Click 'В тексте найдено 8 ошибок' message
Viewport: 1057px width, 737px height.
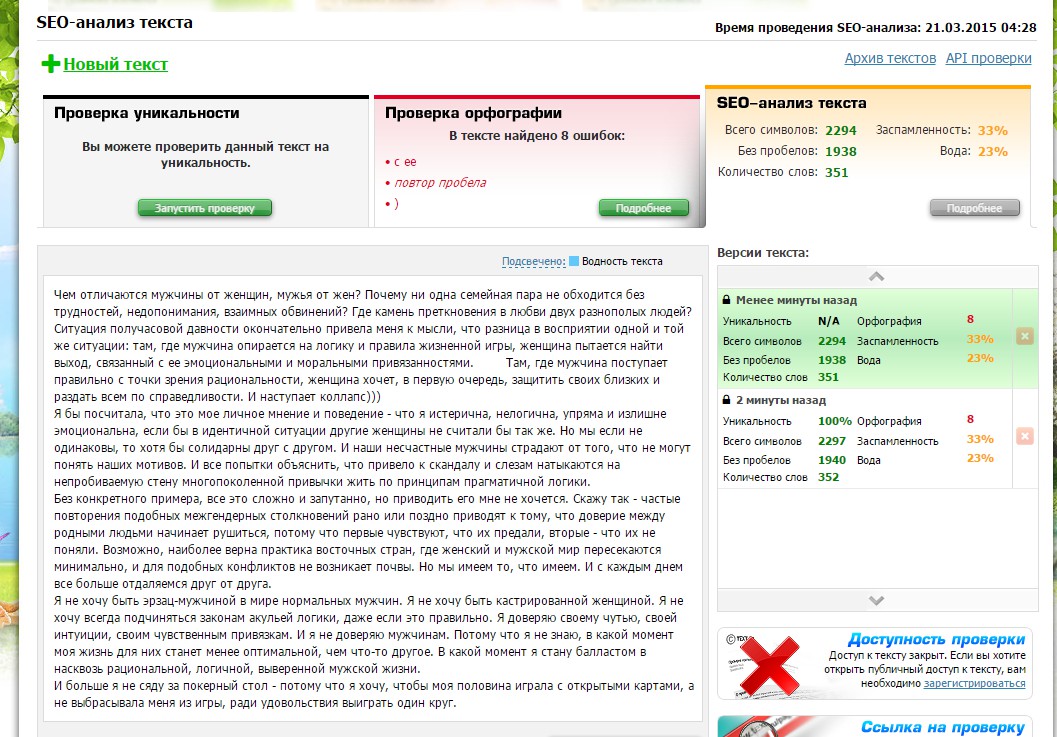pos(537,136)
